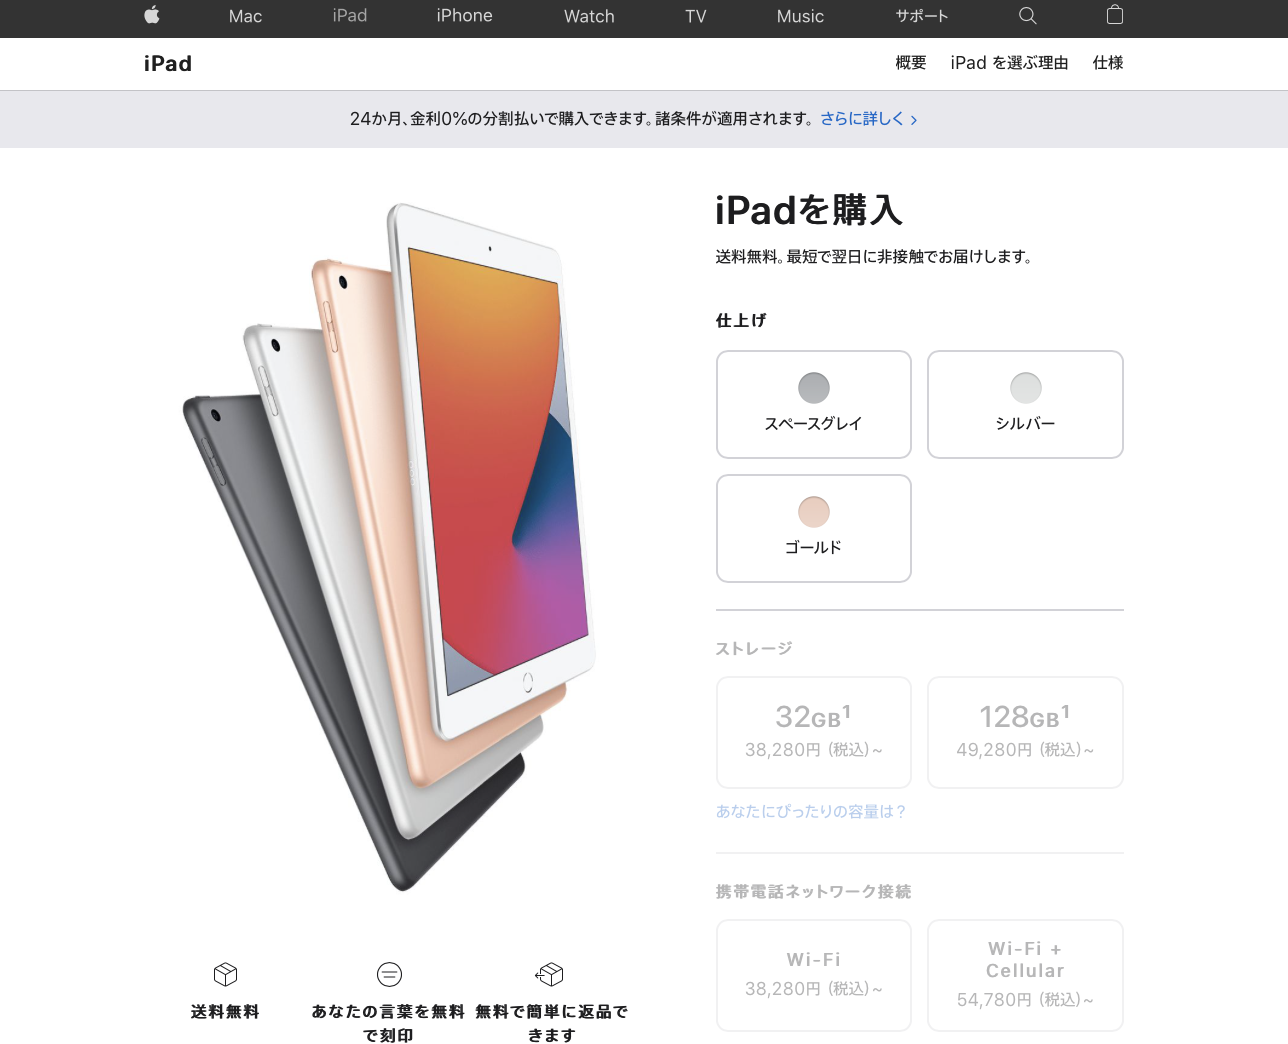Select the 32GB storage option
This screenshot has width=1288, height=1044.
814,732
